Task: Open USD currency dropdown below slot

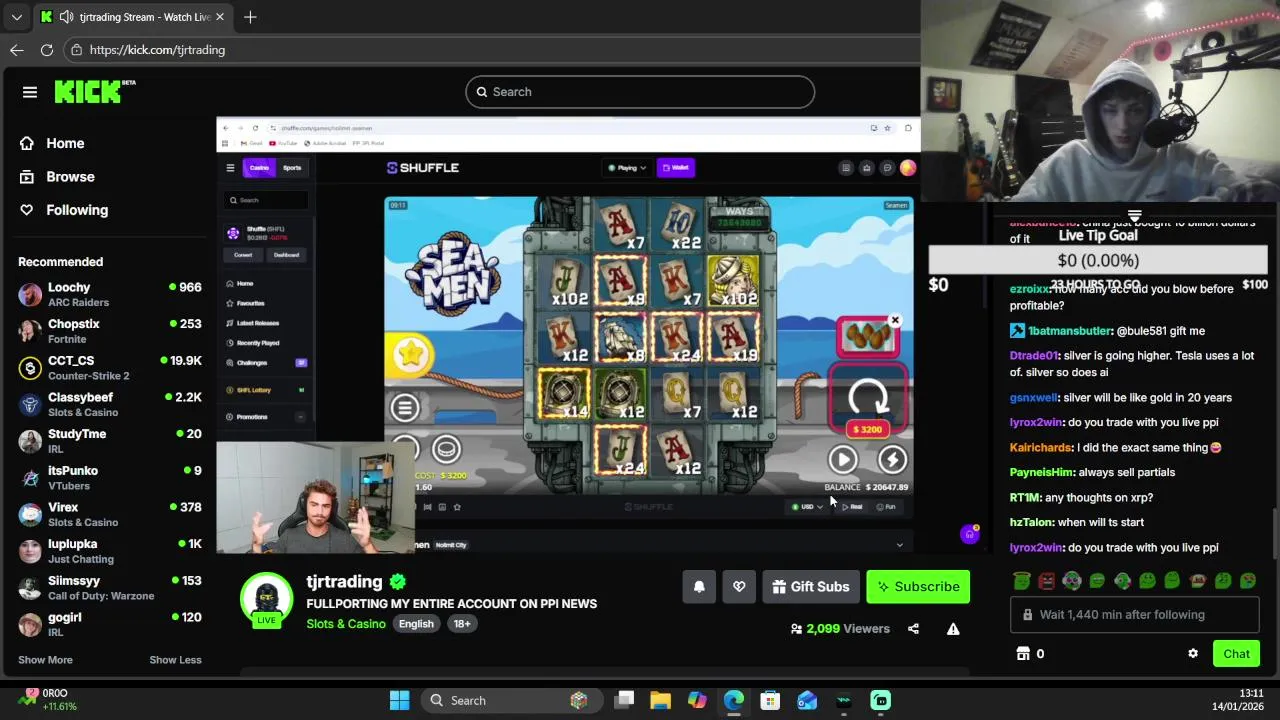Action: tap(808, 507)
